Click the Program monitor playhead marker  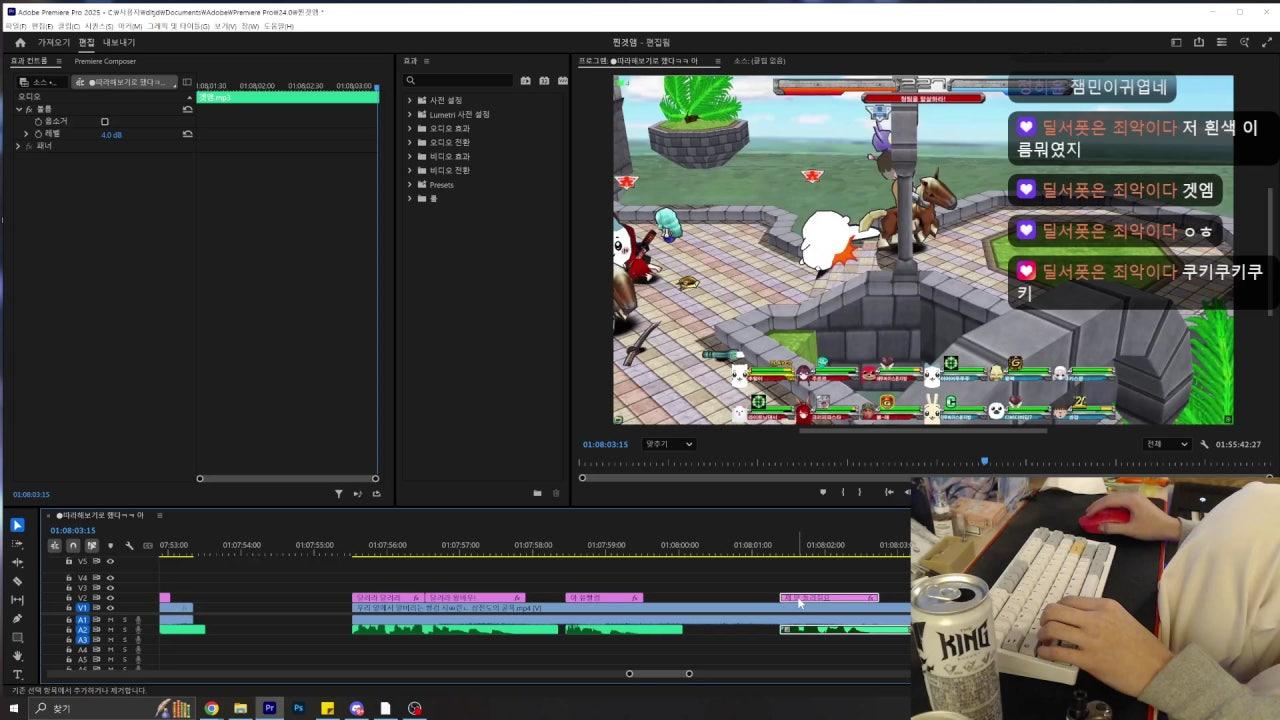coord(984,461)
